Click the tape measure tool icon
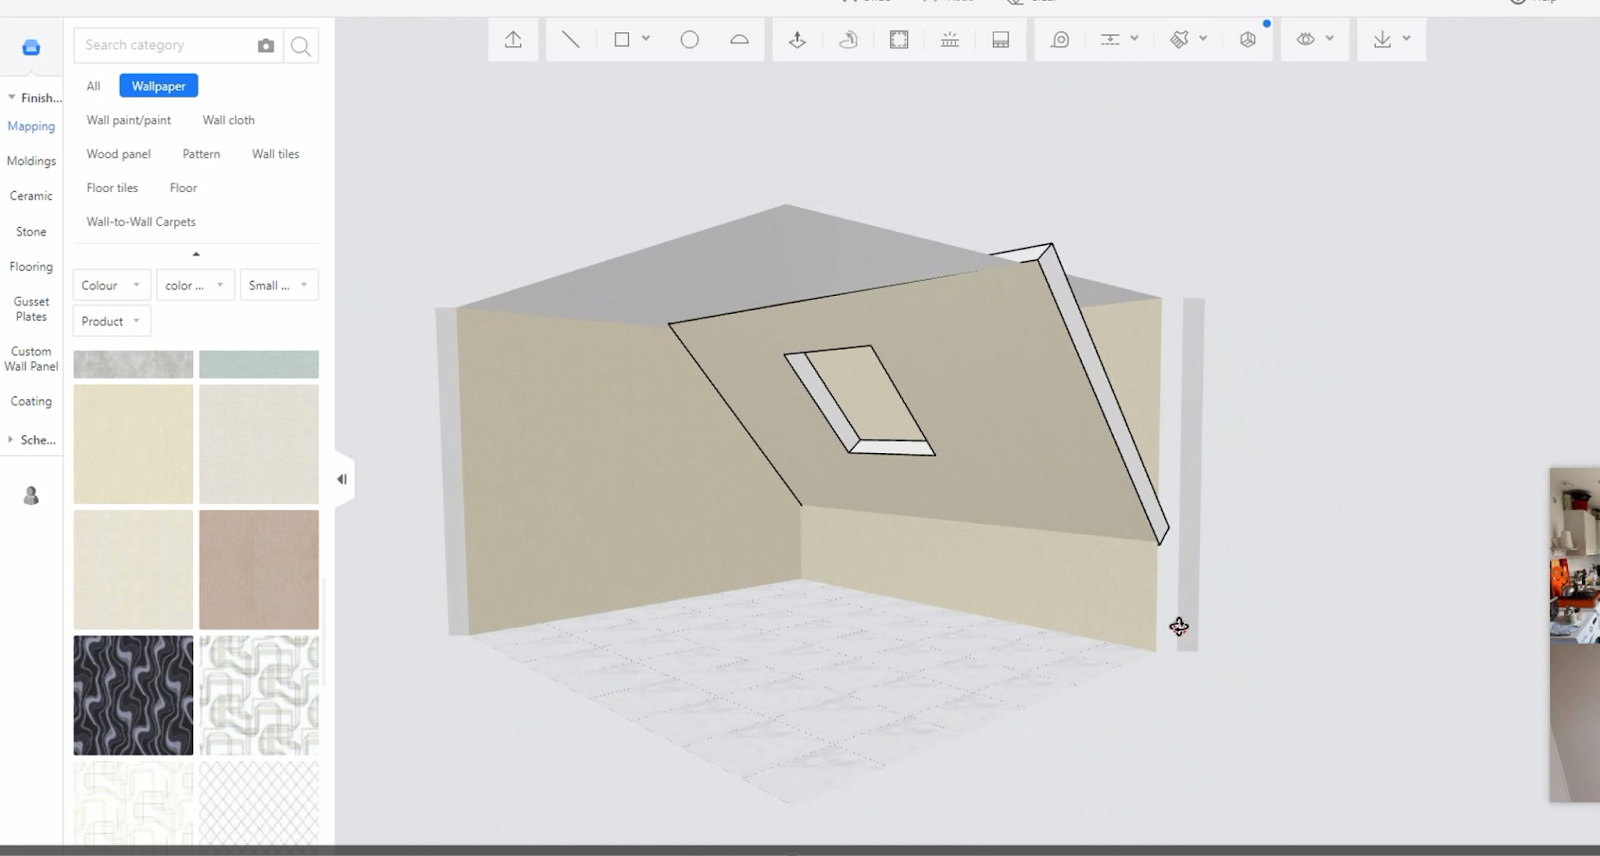1600x856 pixels. tap(1059, 40)
